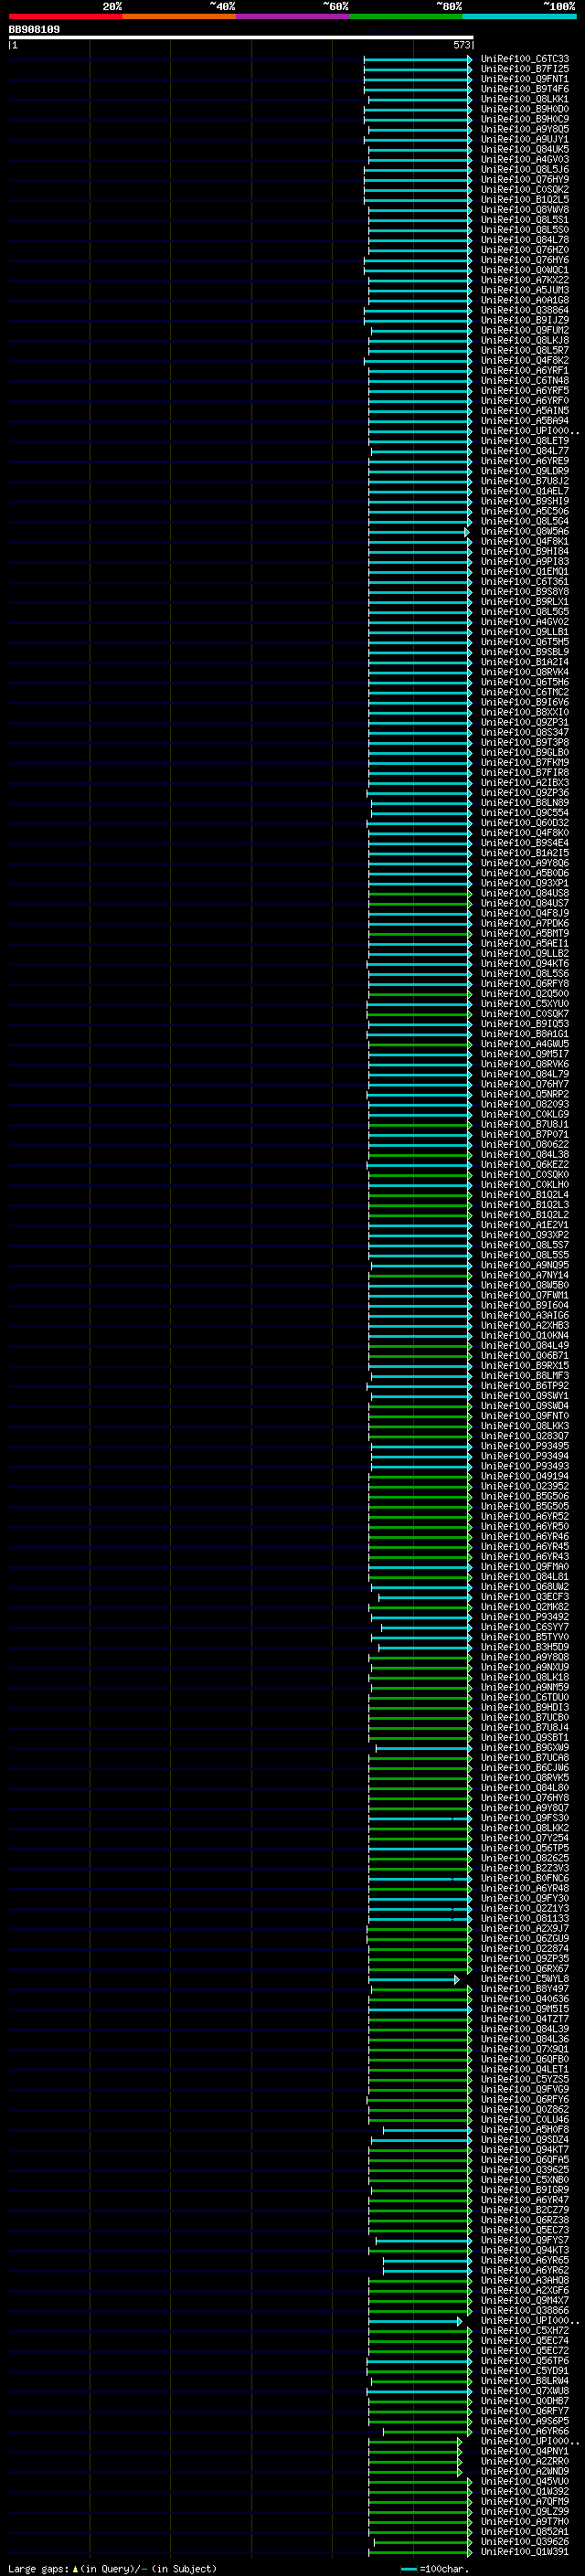The width and height of the screenshot is (585, 2576).
Task: Select hit label UniRef100_Q84L78
Action: coord(525,240)
